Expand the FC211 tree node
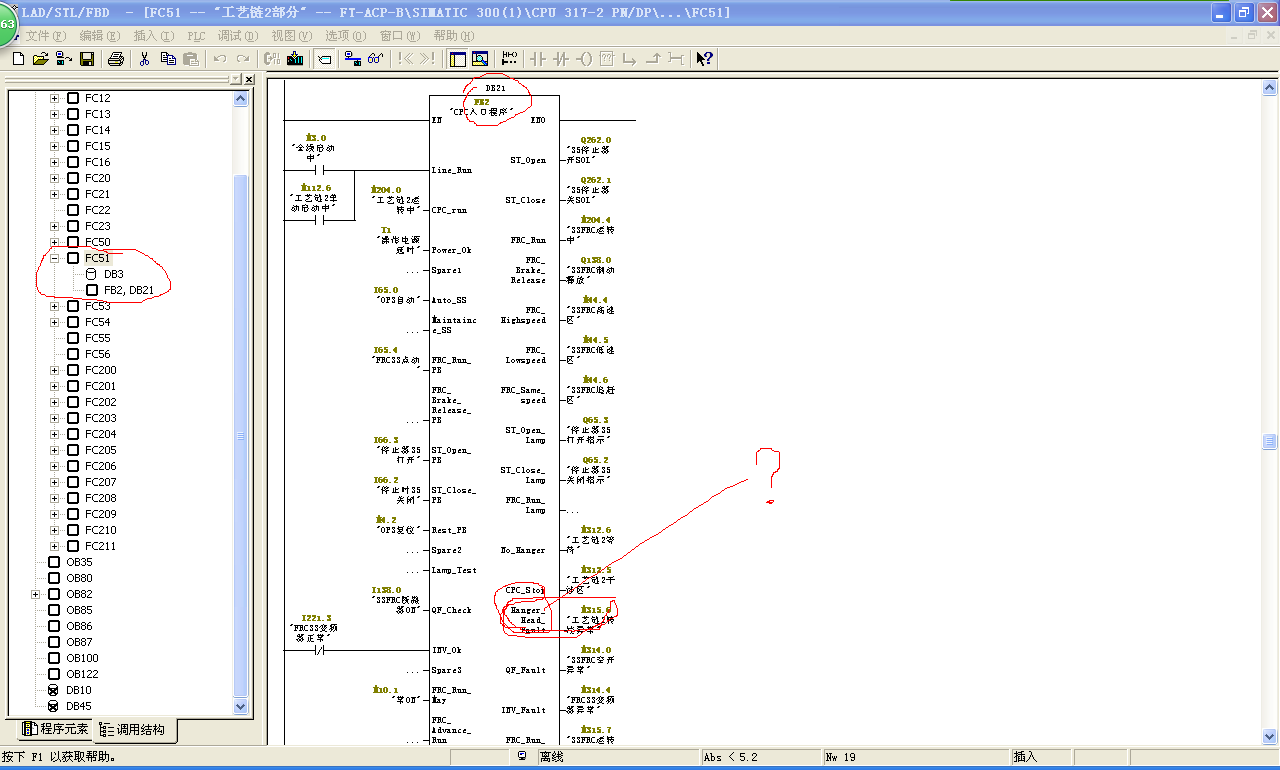Image resolution: width=1280 pixels, height=770 pixels. 54,546
